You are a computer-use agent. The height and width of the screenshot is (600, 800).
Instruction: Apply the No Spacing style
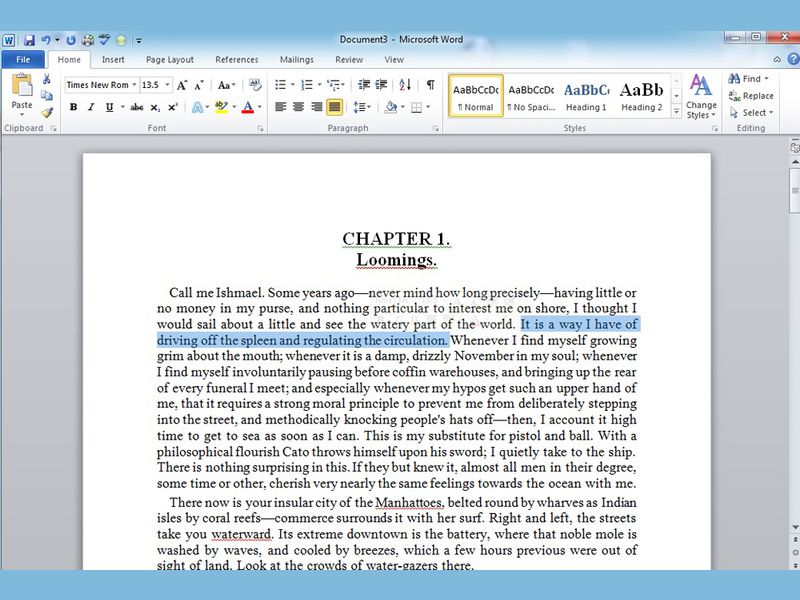pos(531,96)
